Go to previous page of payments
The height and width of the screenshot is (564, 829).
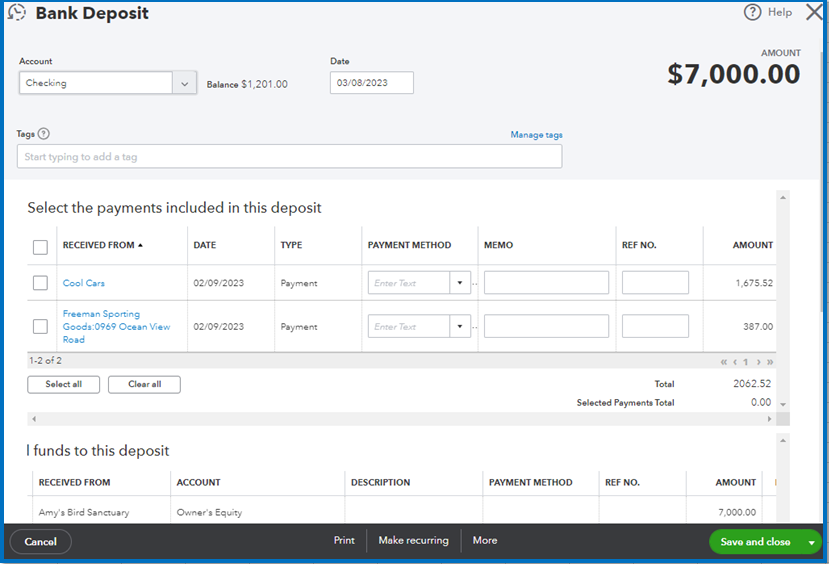click(734, 361)
